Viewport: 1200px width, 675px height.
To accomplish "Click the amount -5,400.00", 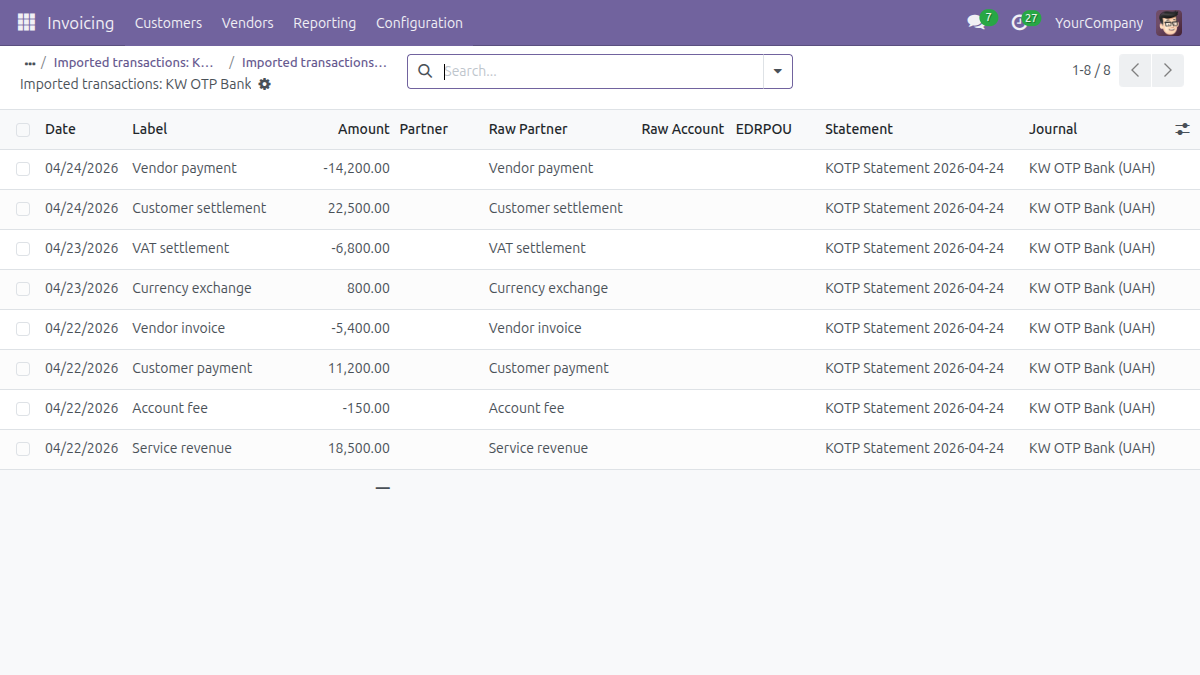I will [x=360, y=328].
